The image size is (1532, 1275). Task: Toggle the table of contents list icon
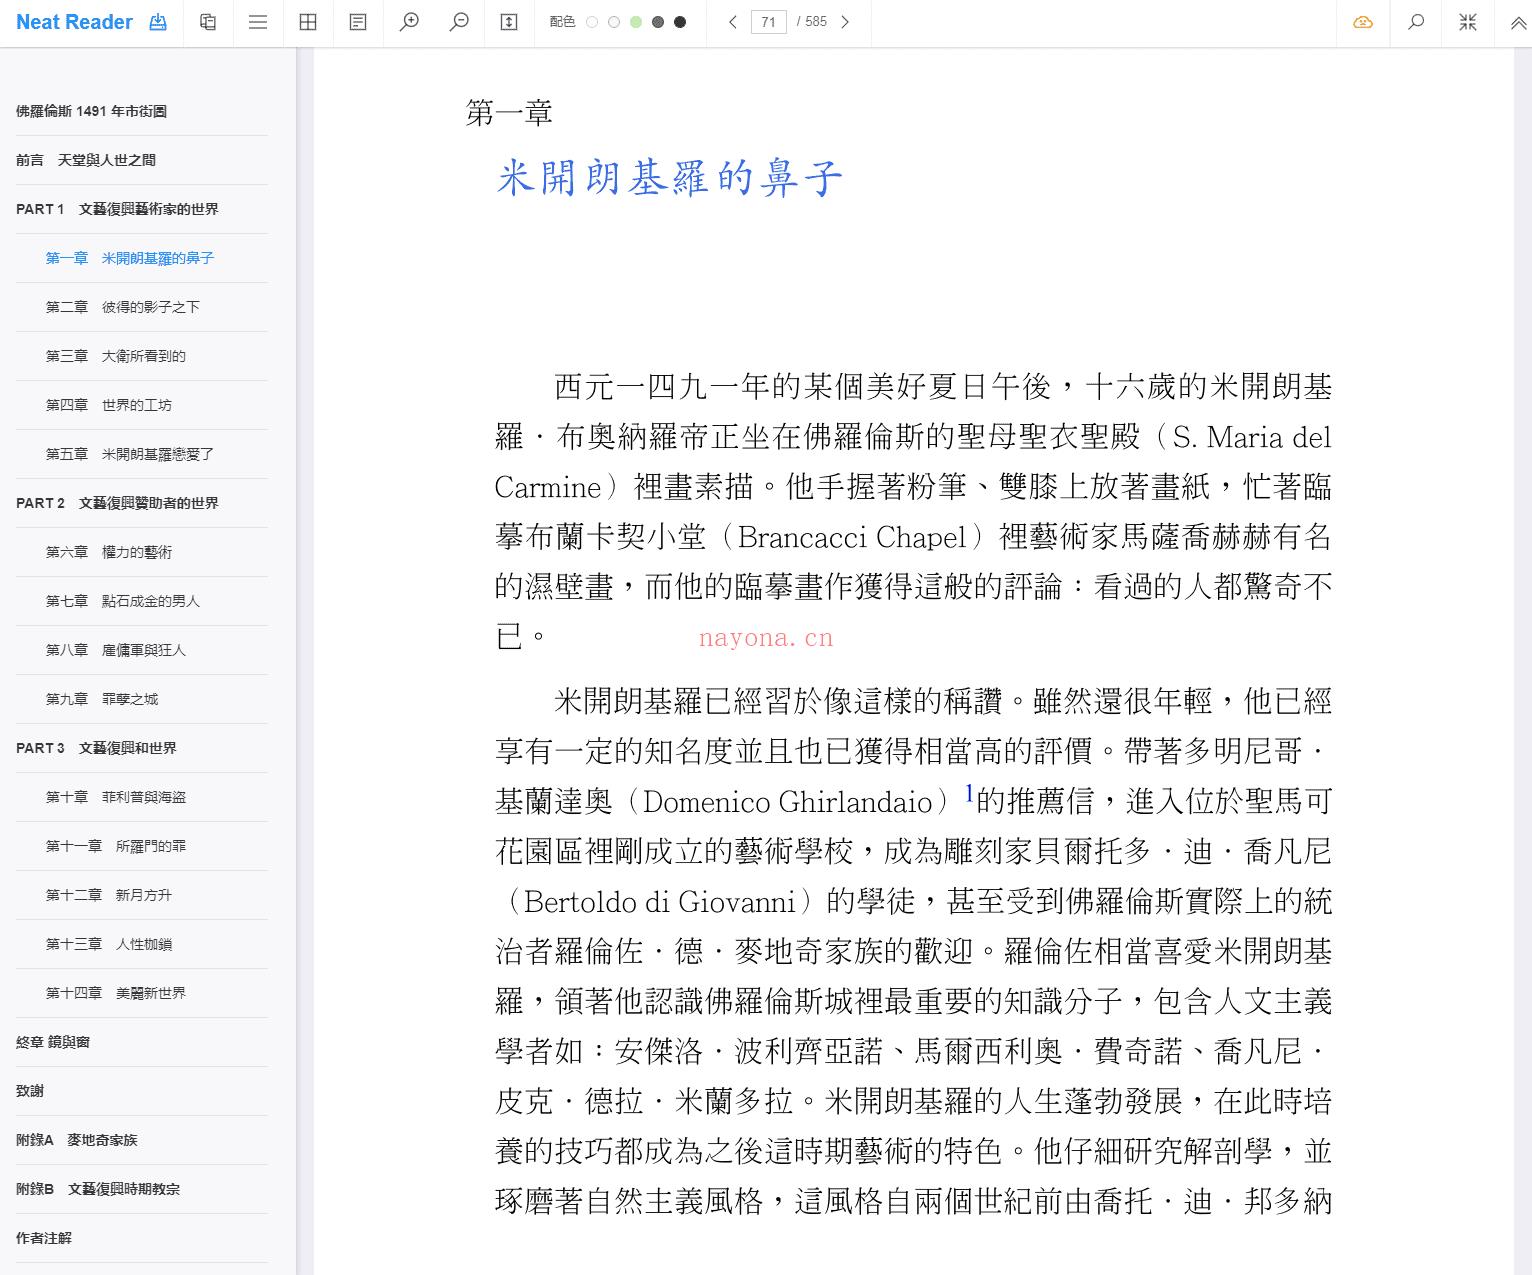pos(258,22)
